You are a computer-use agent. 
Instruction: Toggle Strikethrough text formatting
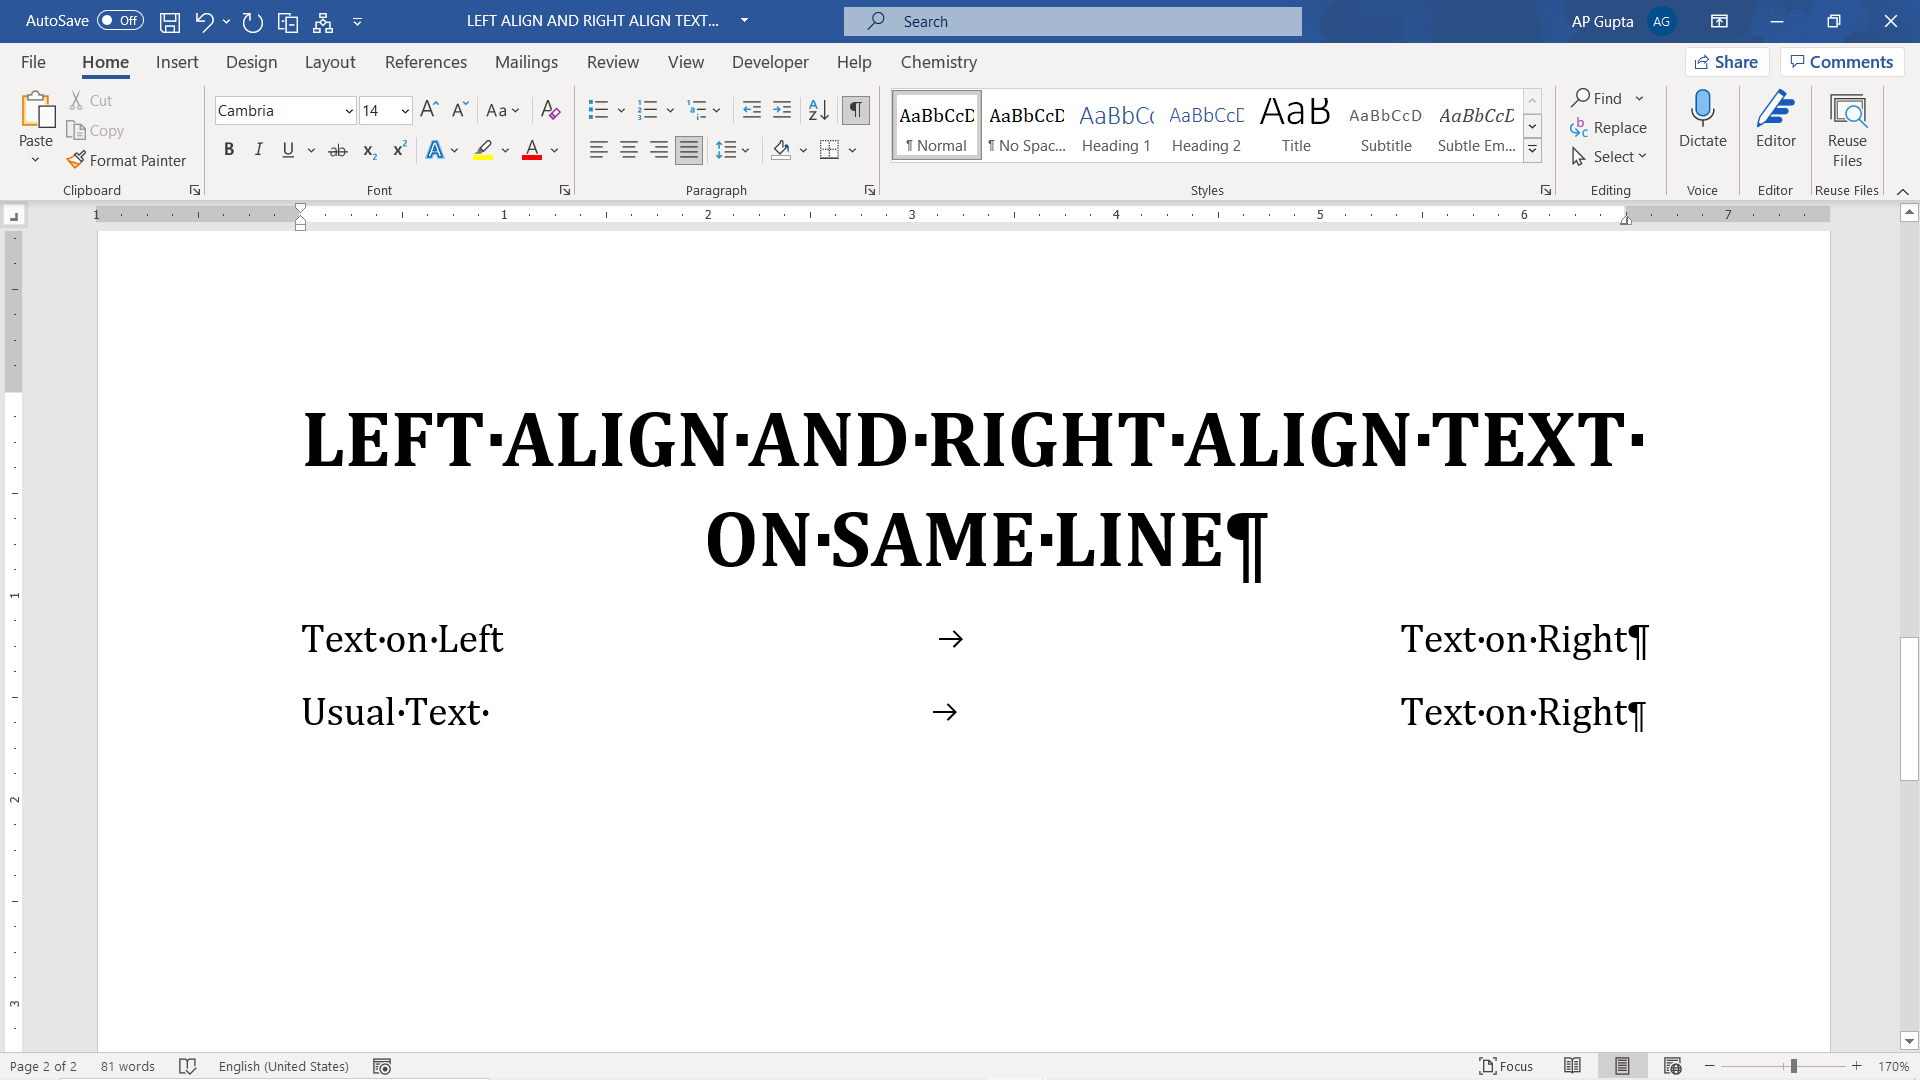coord(338,149)
